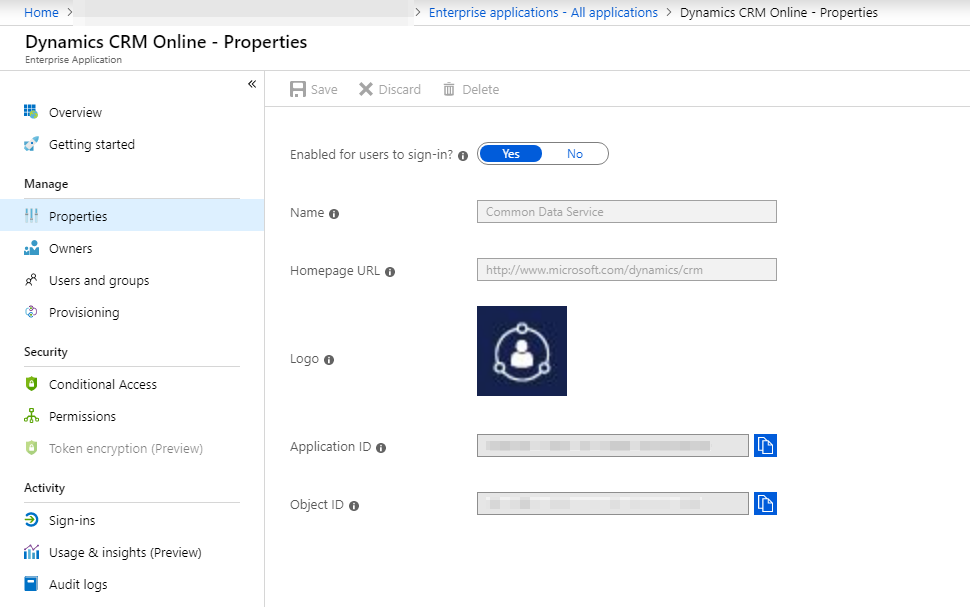This screenshot has height=607, width=970.
Task: Open Audit logs from the sidebar
Action: [75, 584]
